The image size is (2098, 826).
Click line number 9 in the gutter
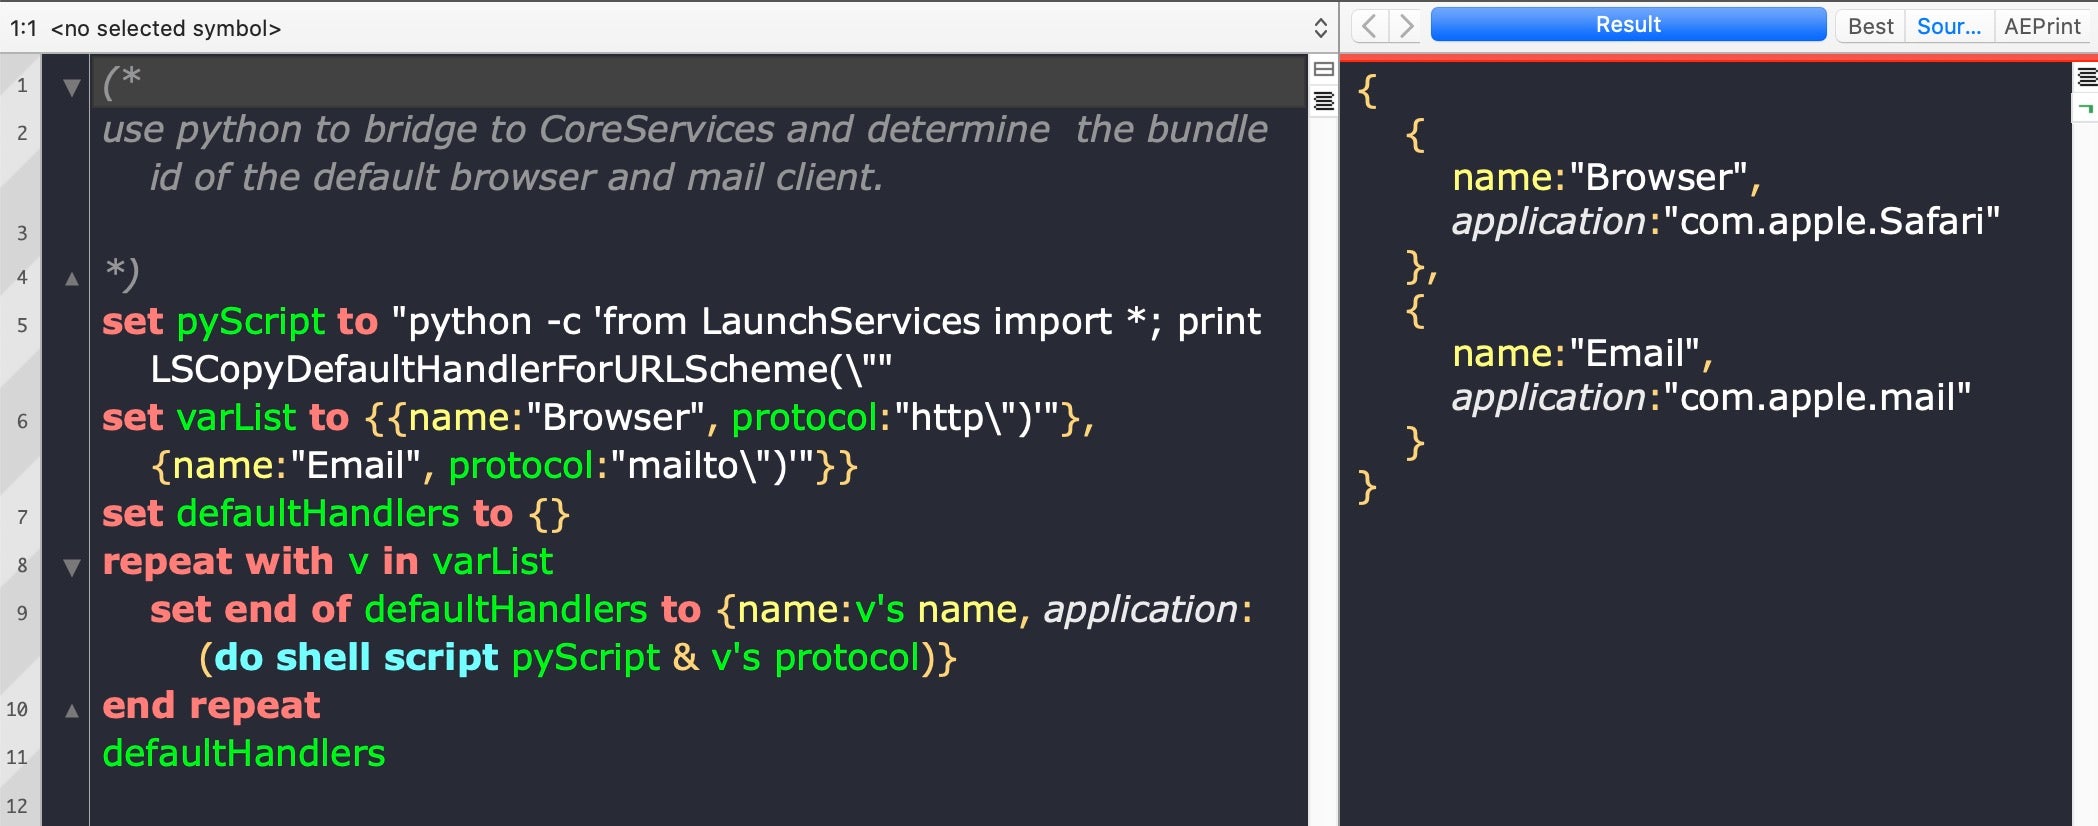pyautogui.click(x=21, y=613)
